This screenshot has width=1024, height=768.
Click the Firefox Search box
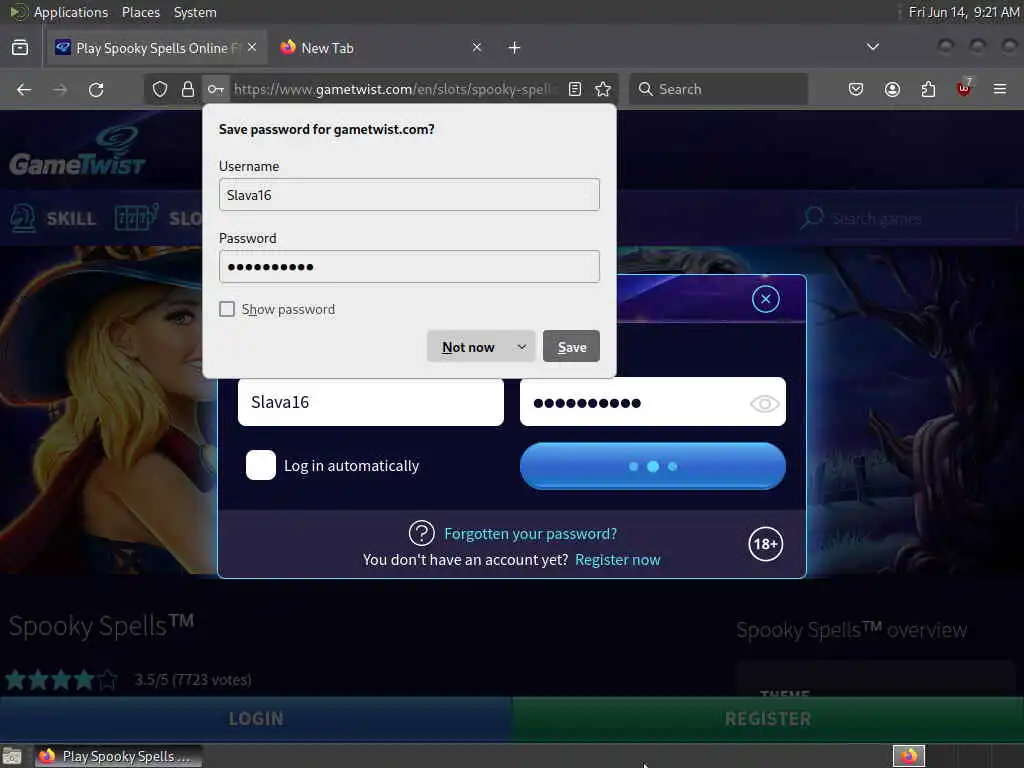(718, 89)
